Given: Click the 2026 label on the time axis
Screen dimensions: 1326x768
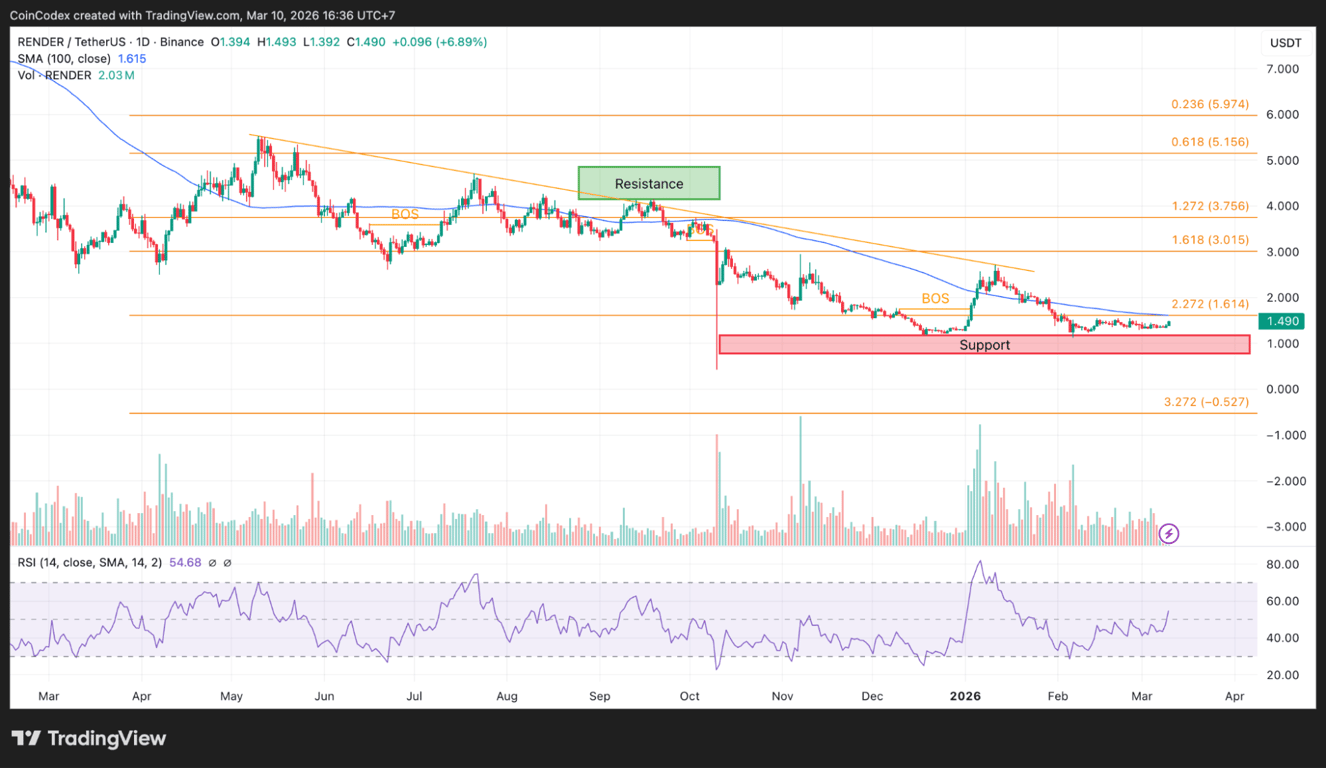Looking at the screenshot, I should 965,696.
